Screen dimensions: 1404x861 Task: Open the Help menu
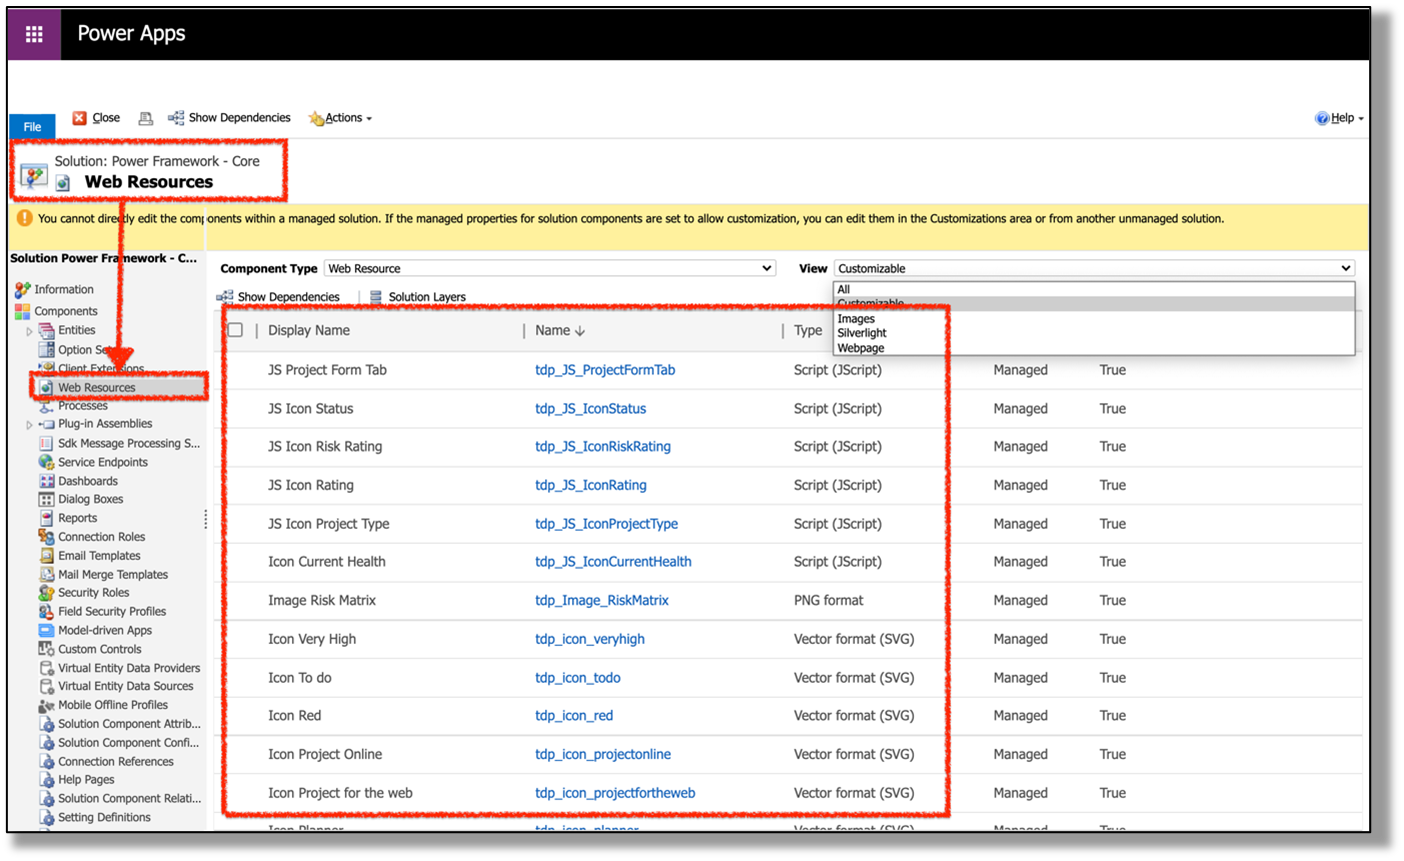point(1339,118)
